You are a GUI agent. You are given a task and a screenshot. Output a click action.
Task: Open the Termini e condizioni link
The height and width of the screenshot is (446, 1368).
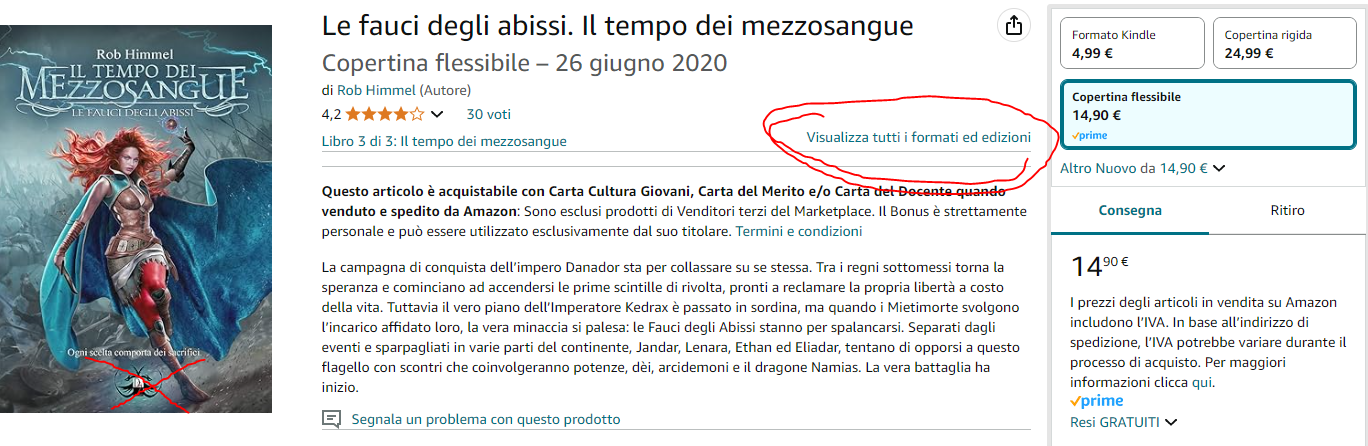pyautogui.click(x=798, y=231)
